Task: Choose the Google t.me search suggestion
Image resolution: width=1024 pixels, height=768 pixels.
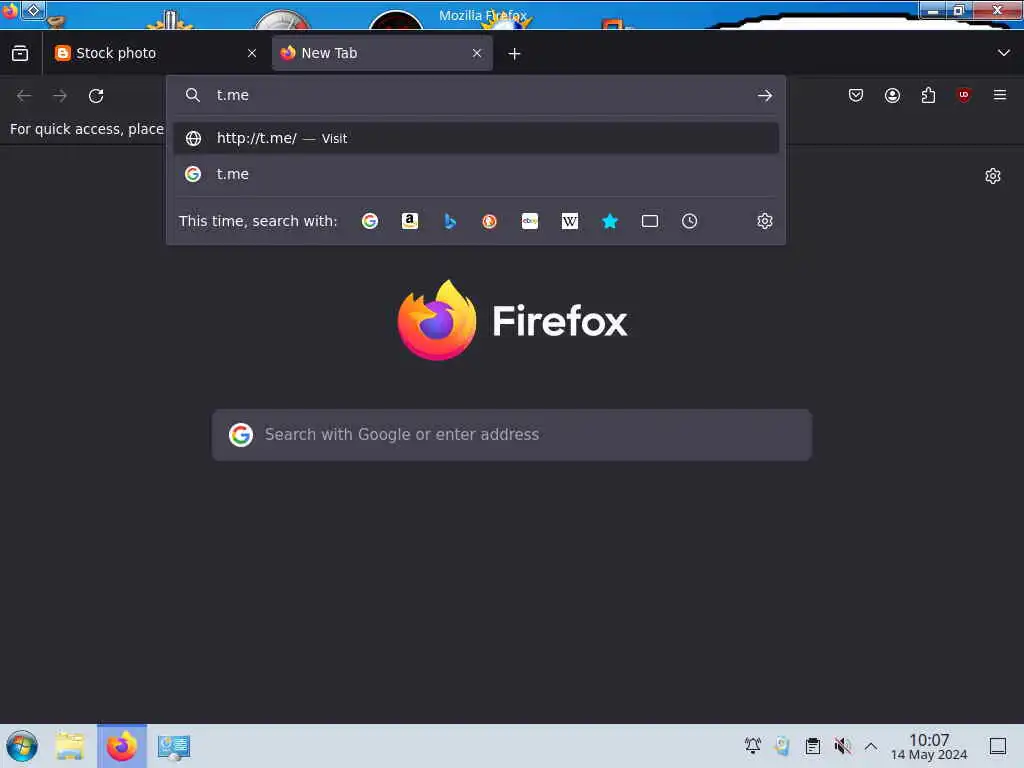Action: [x=476, y=174]
